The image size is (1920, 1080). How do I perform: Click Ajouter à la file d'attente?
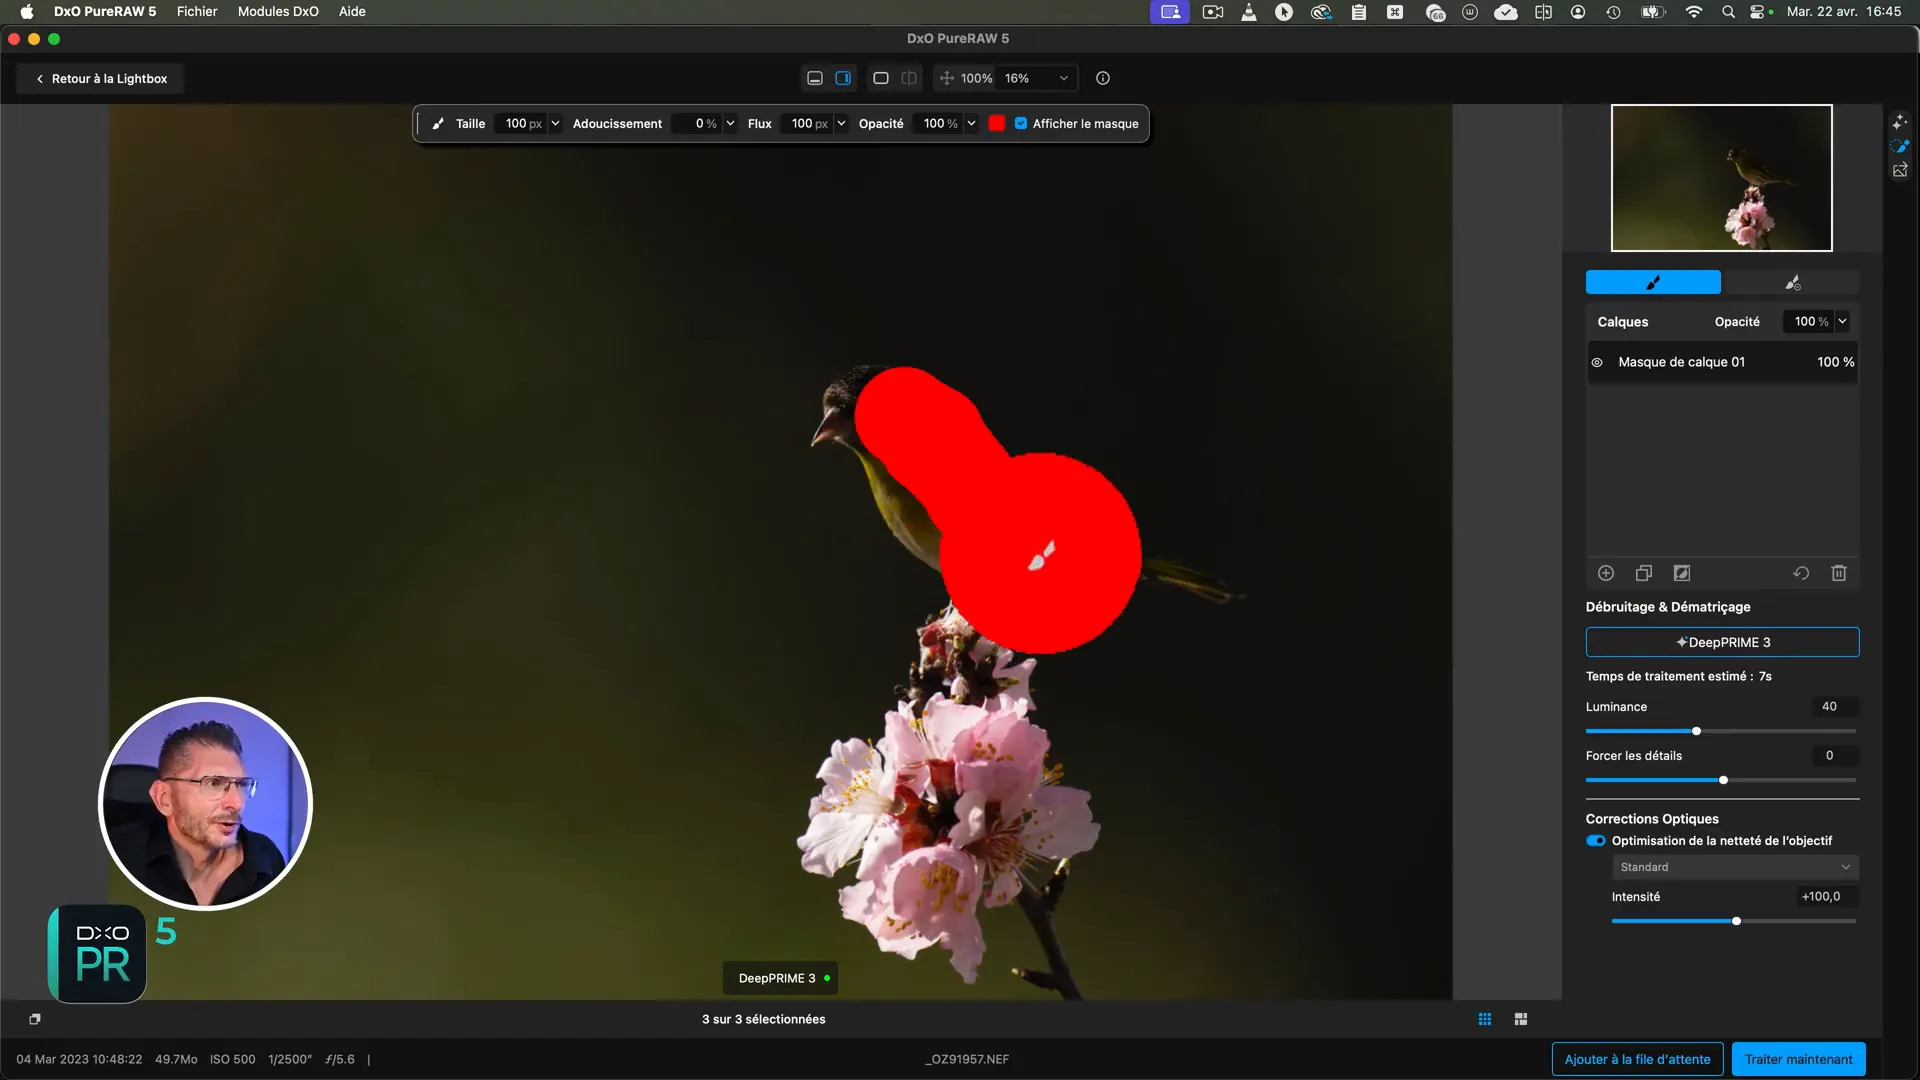[1638, 1059]
